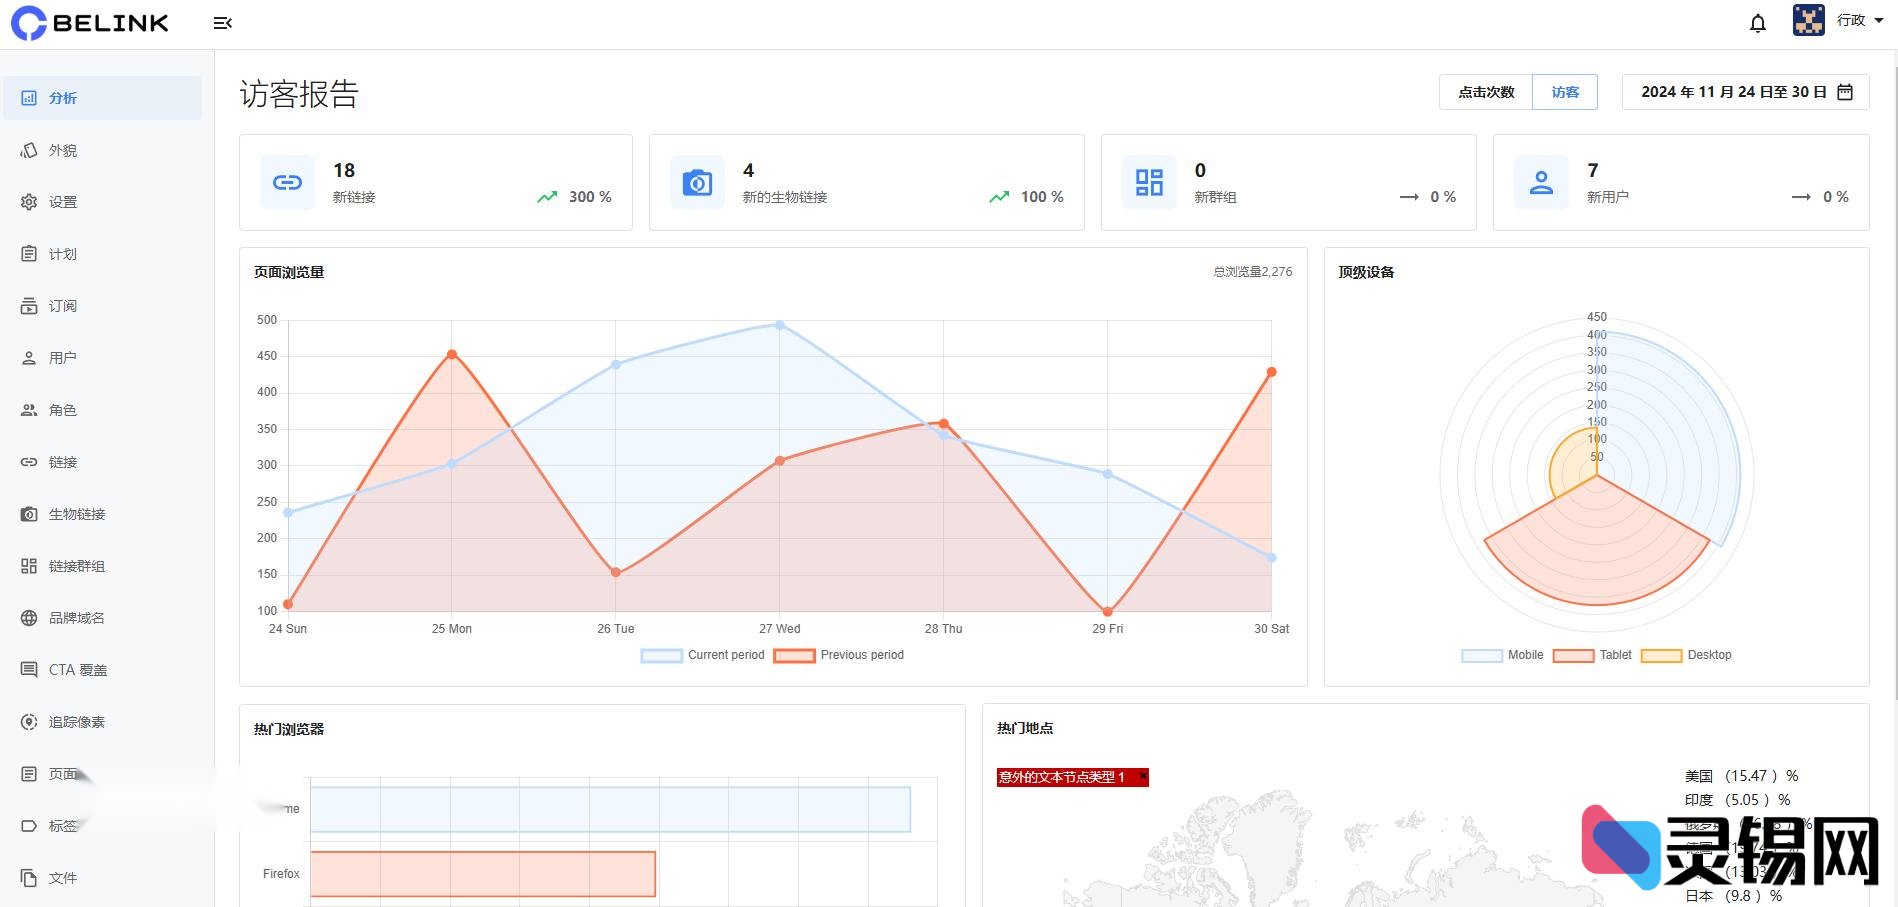This screenshot has height=907, width=1898.
Task: Click the 印度 (5.05) % location entry
Action: click(1737, 800)
